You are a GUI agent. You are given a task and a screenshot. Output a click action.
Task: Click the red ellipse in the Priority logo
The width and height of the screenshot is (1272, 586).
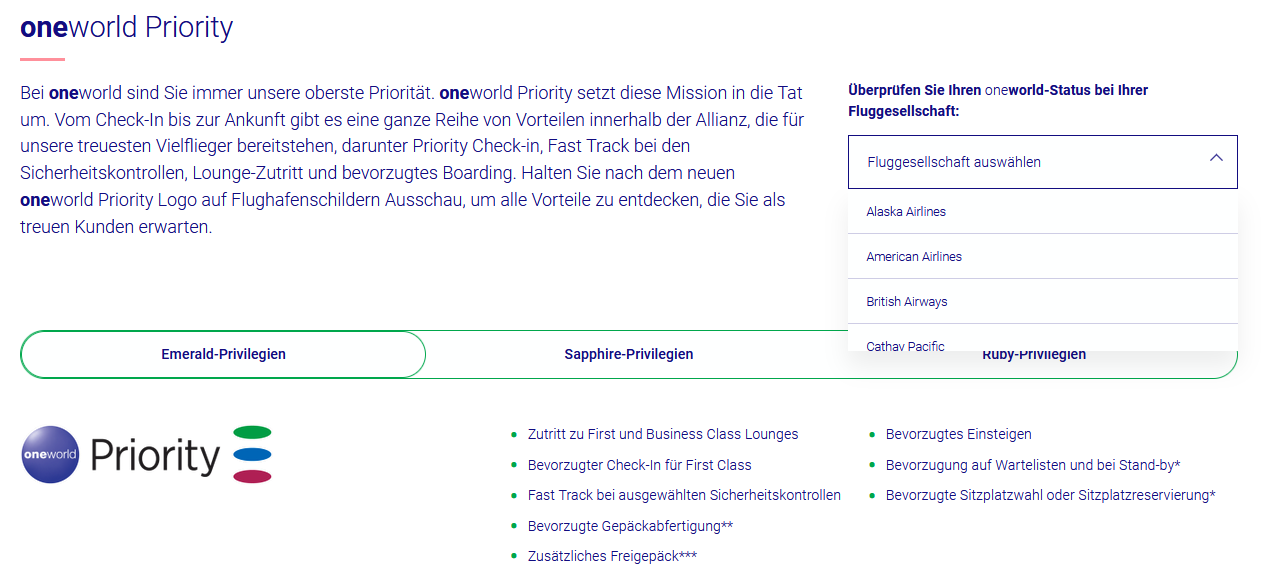click(x=251, y=477)
